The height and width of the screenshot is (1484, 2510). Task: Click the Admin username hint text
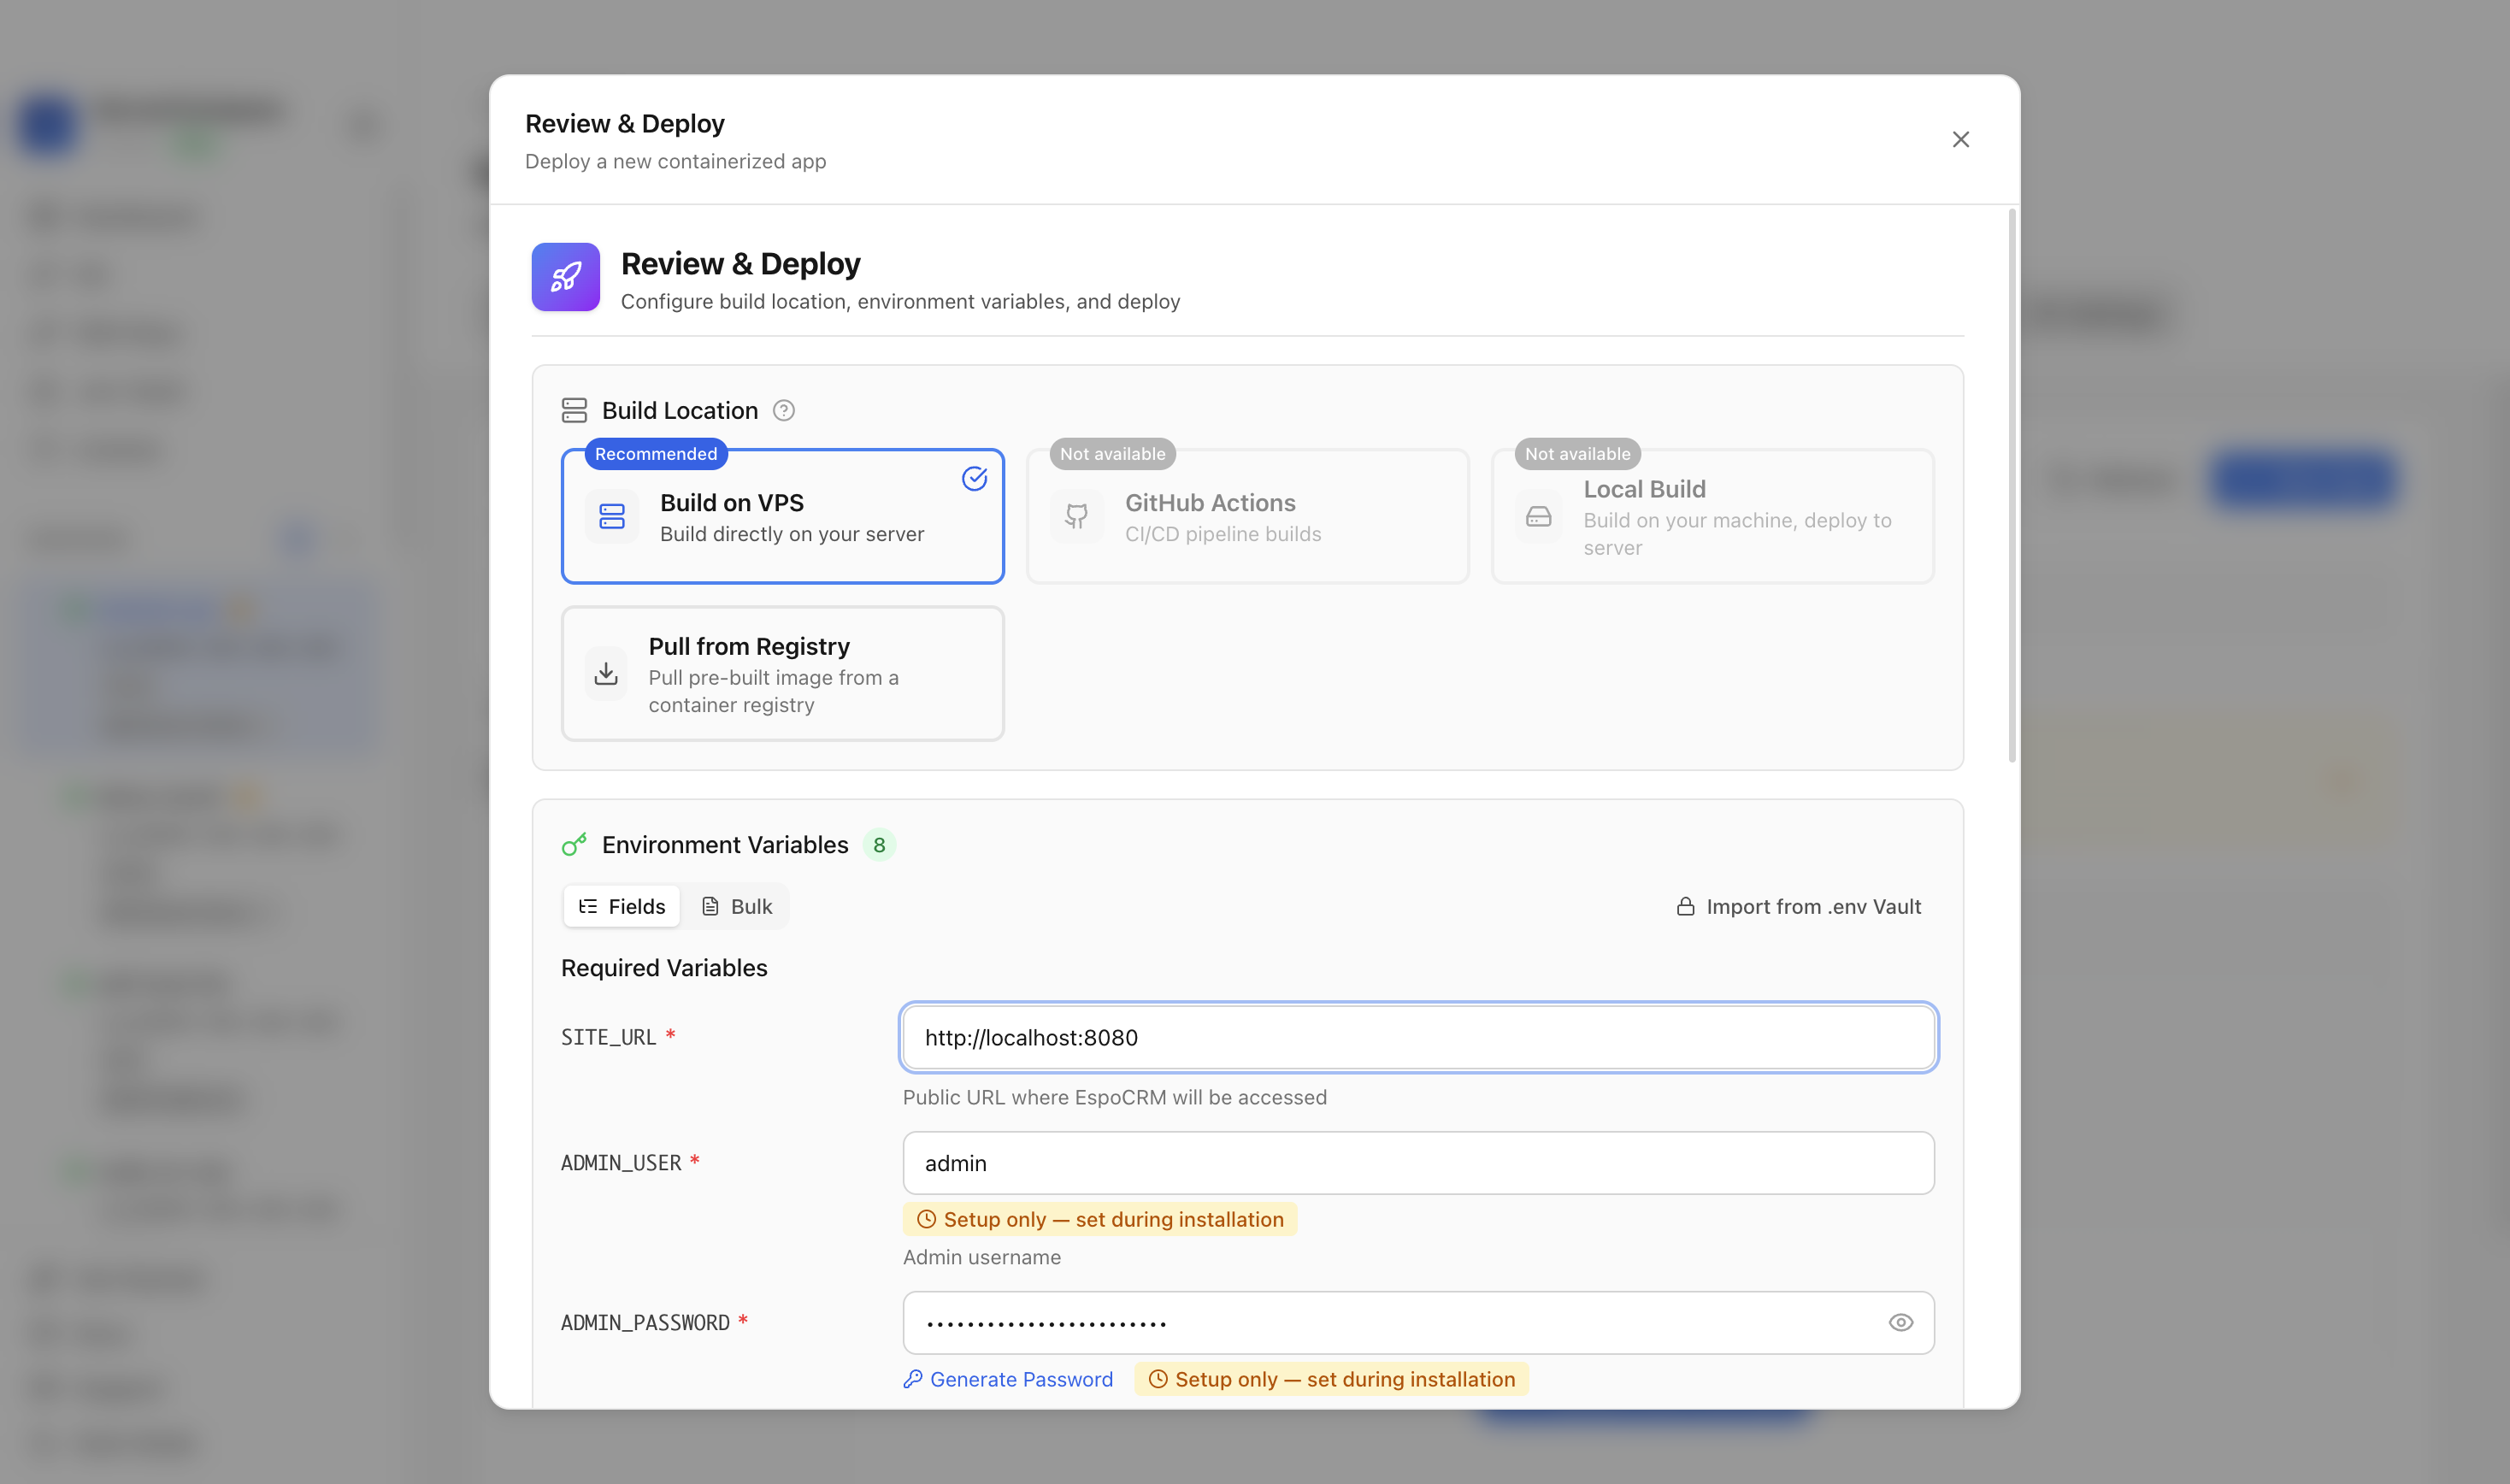coord(981,1257)
